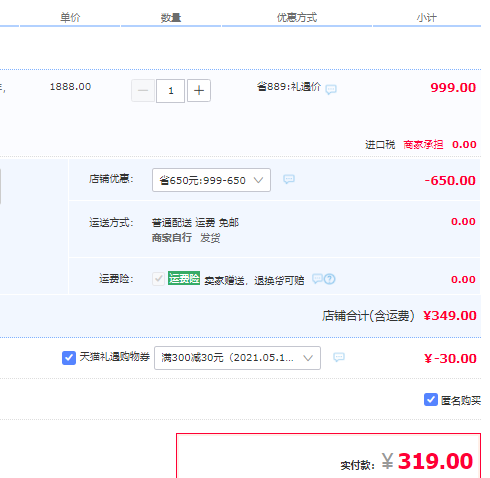Screen dimensions: 490x478
Task: Click the 优惠方式 column header
Action: pyautogui.click(x=297, y=17)
